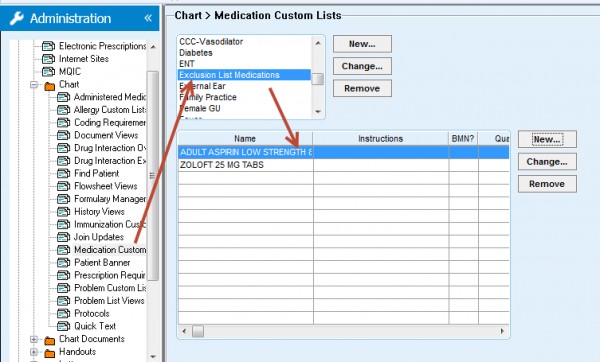Click the Join Updates item icon
This screenshot has height=362, width=600.
pyautogui.click(x=63, y=237)
